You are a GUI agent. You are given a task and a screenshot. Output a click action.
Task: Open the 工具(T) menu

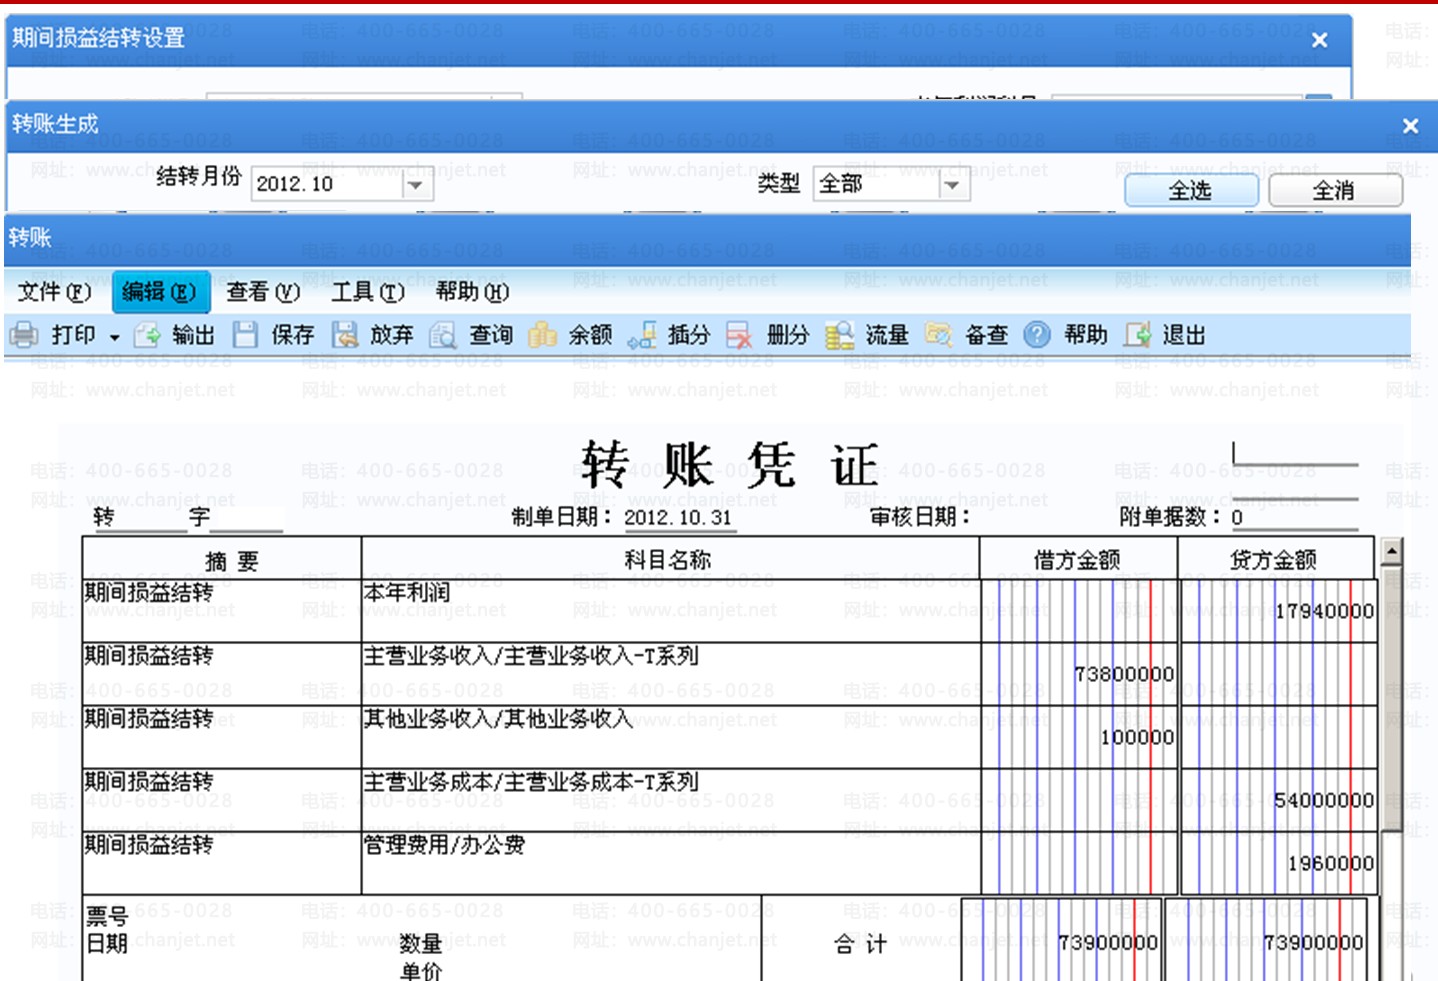coord(367,292)
